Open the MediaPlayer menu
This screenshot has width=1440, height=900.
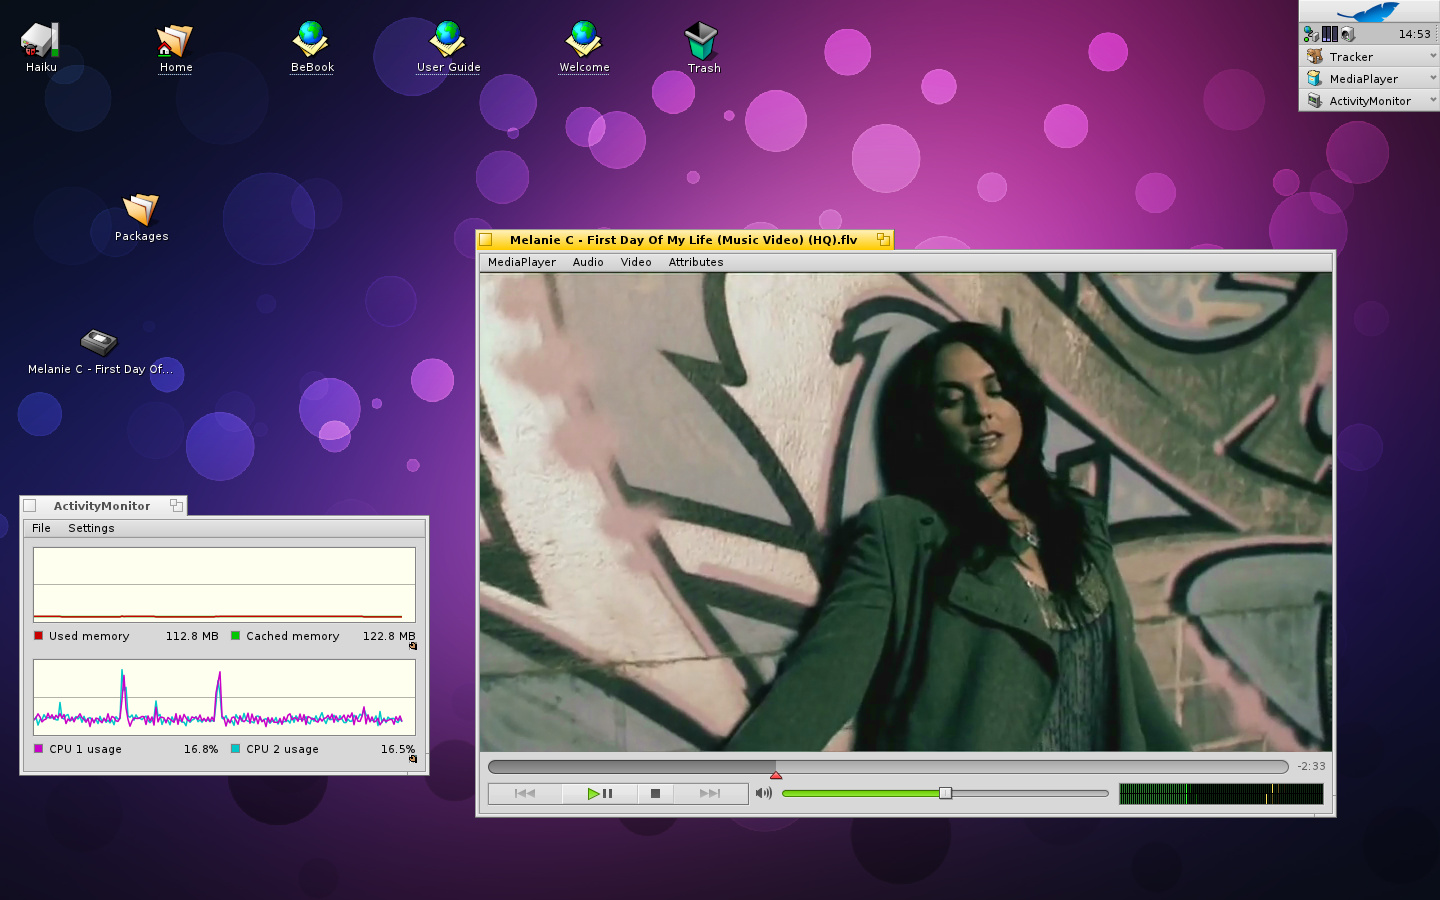click(x=522, y=262)
